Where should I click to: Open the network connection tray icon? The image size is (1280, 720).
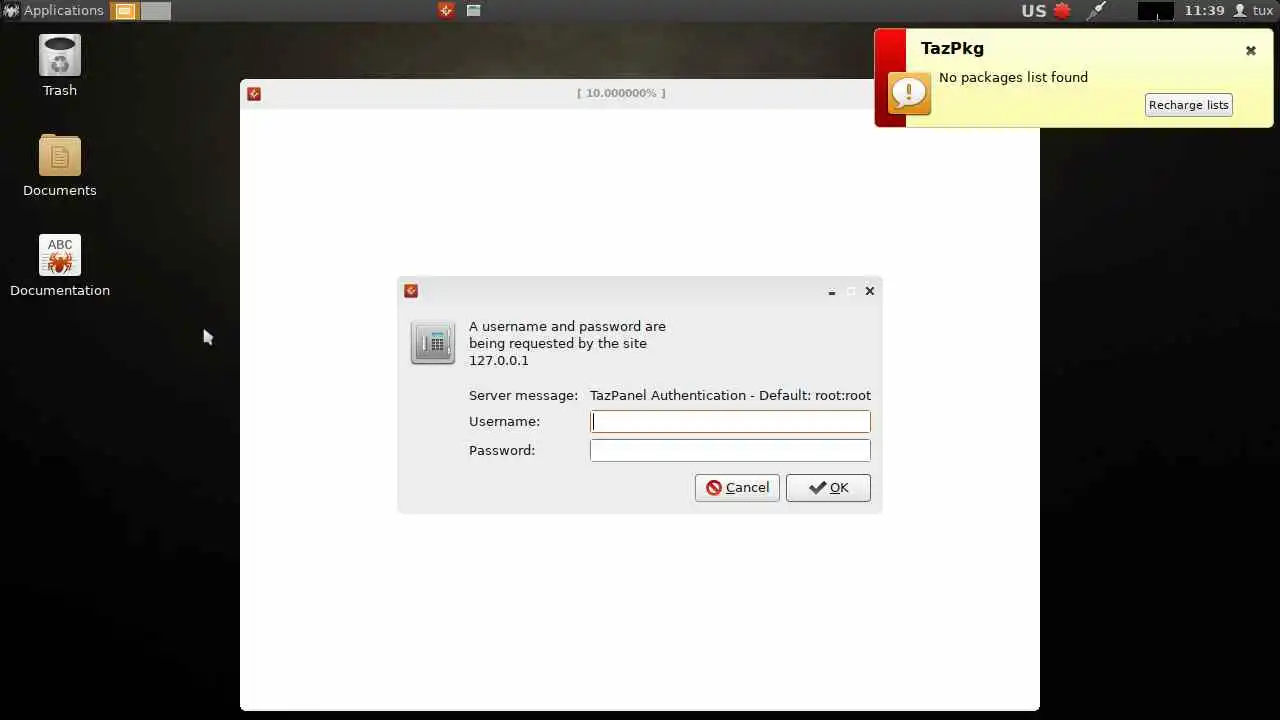pos(1097,11)
